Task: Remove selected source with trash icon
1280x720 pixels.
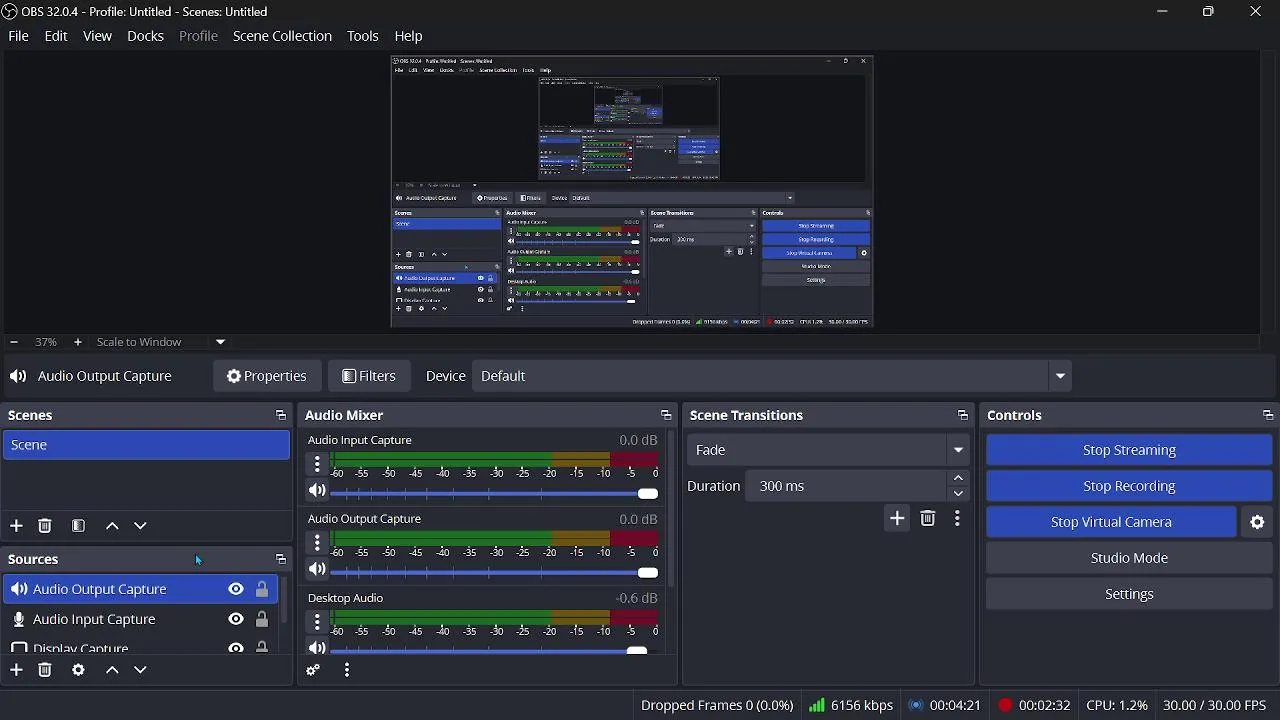Action: [45, 670]
